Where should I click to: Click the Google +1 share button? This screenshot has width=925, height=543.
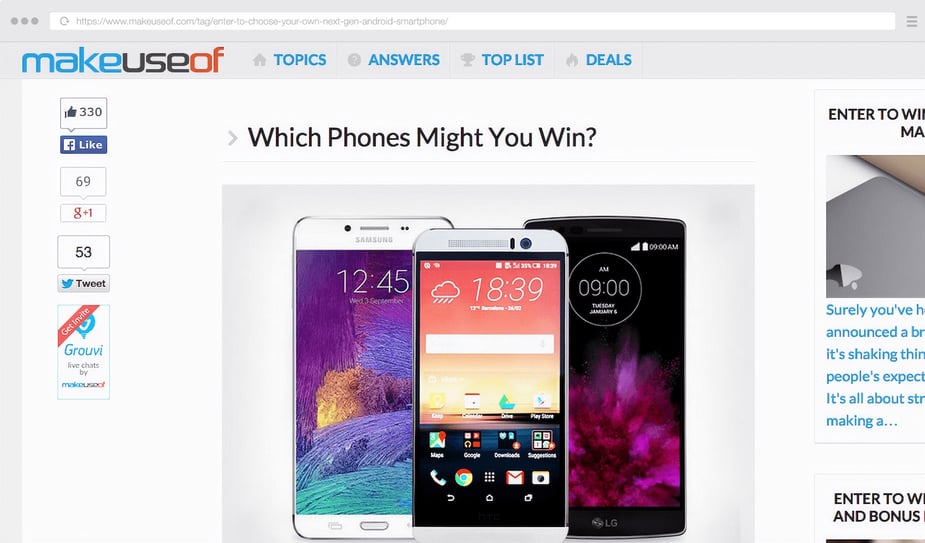pos(83,213)
